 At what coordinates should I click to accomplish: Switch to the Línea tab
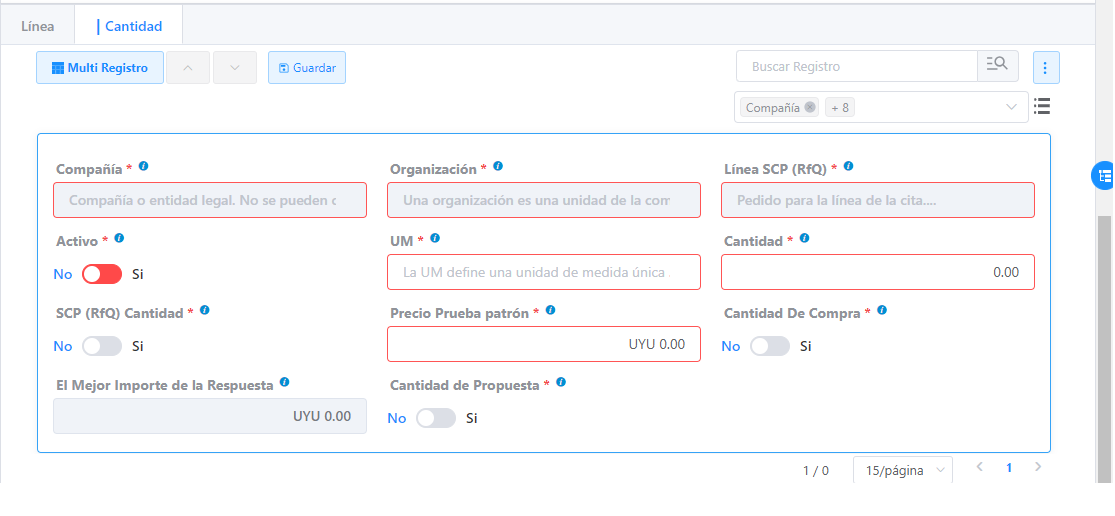pyautogui.click(x=38, y=26)
